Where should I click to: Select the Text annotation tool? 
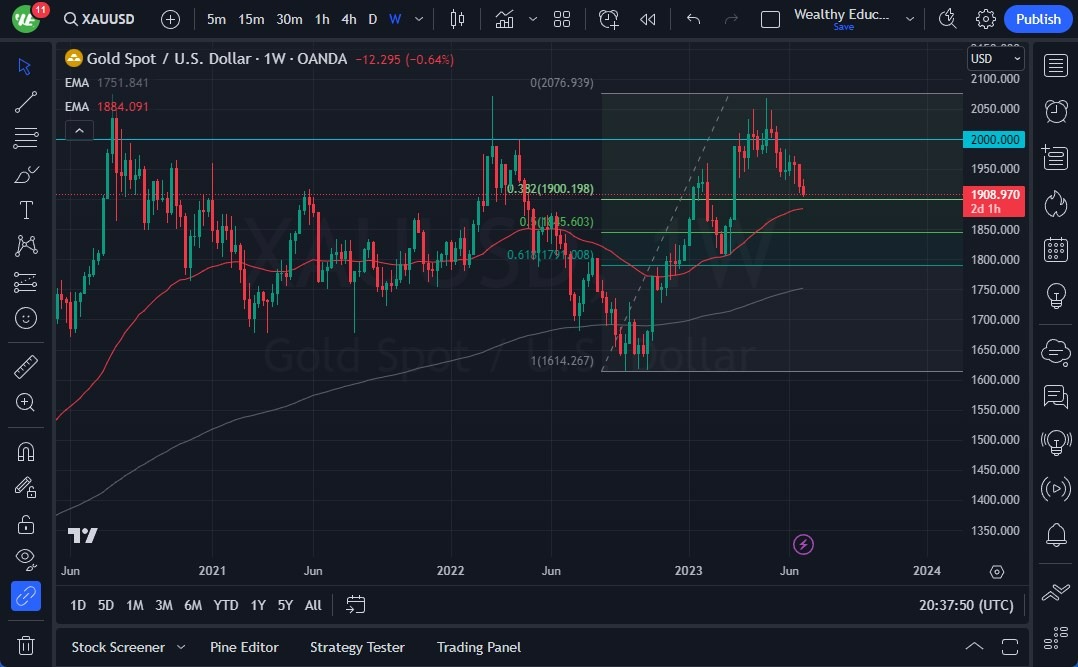[x=25, y=210]
